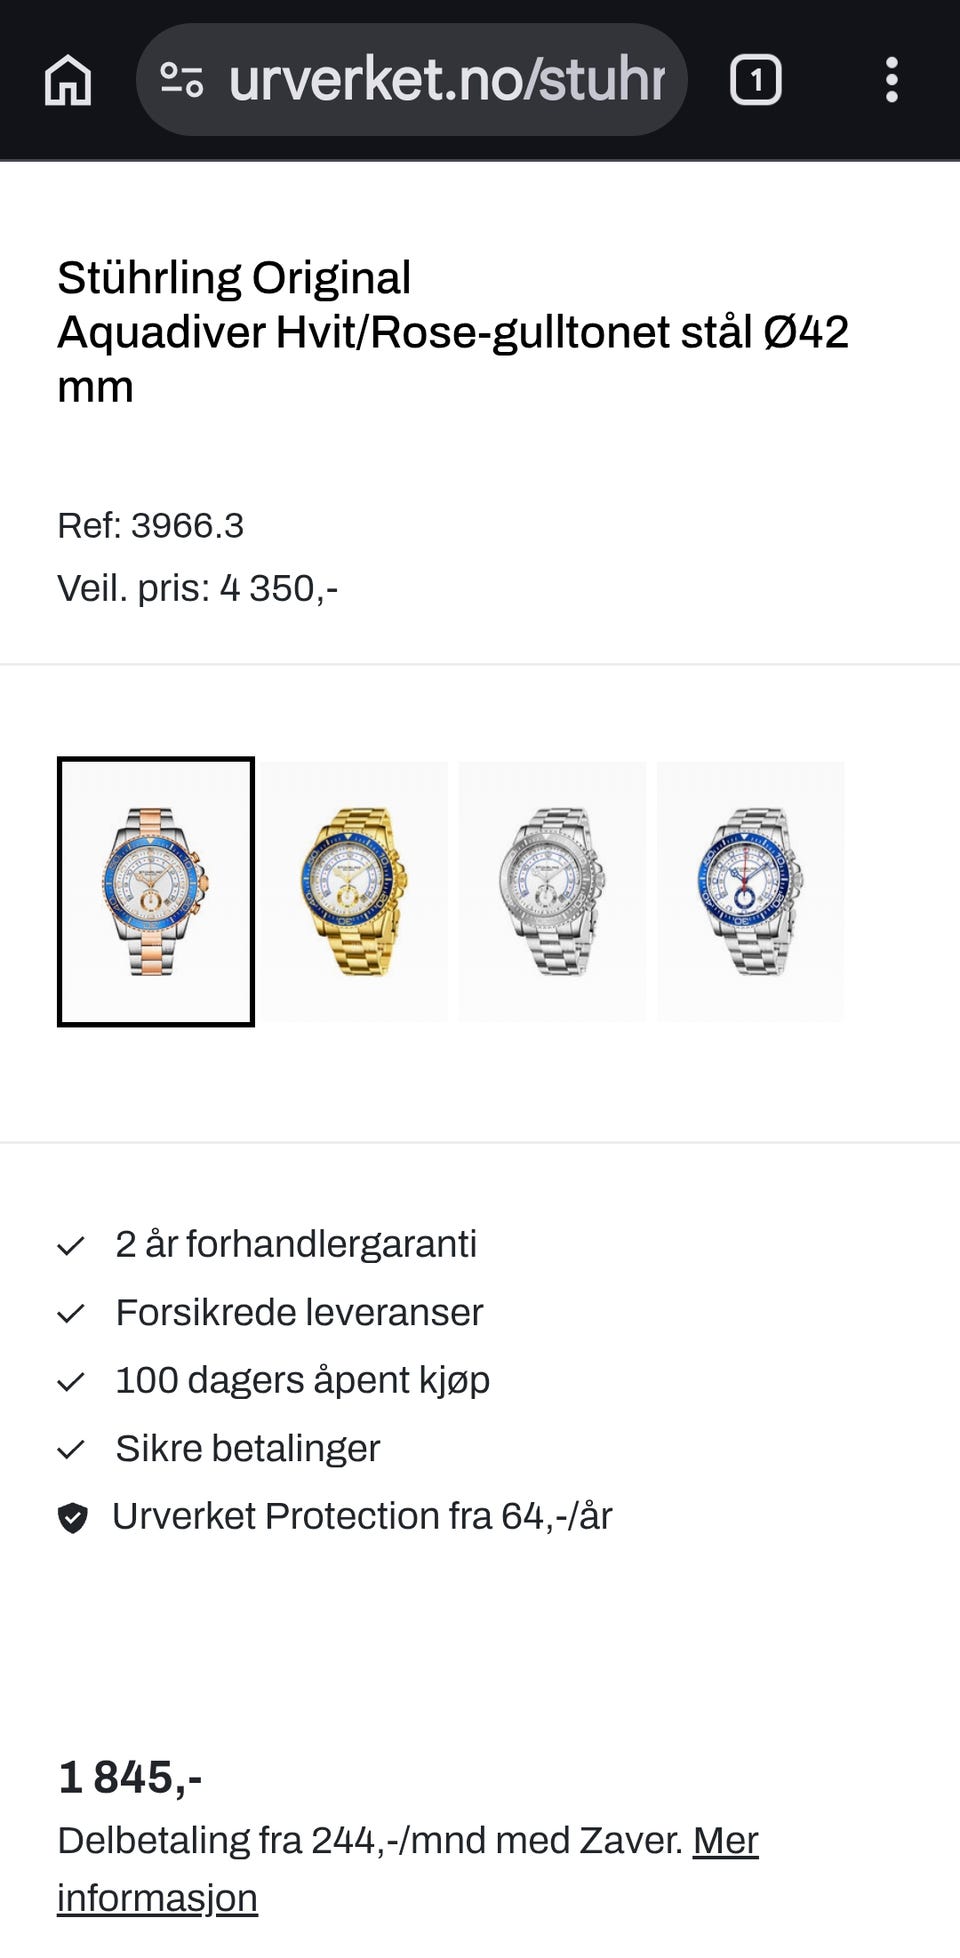Click checkmark next to Sikre betalinger
Image resolution: width=960 pixels, height=1958 pixels.
(x=71, y=1450)
